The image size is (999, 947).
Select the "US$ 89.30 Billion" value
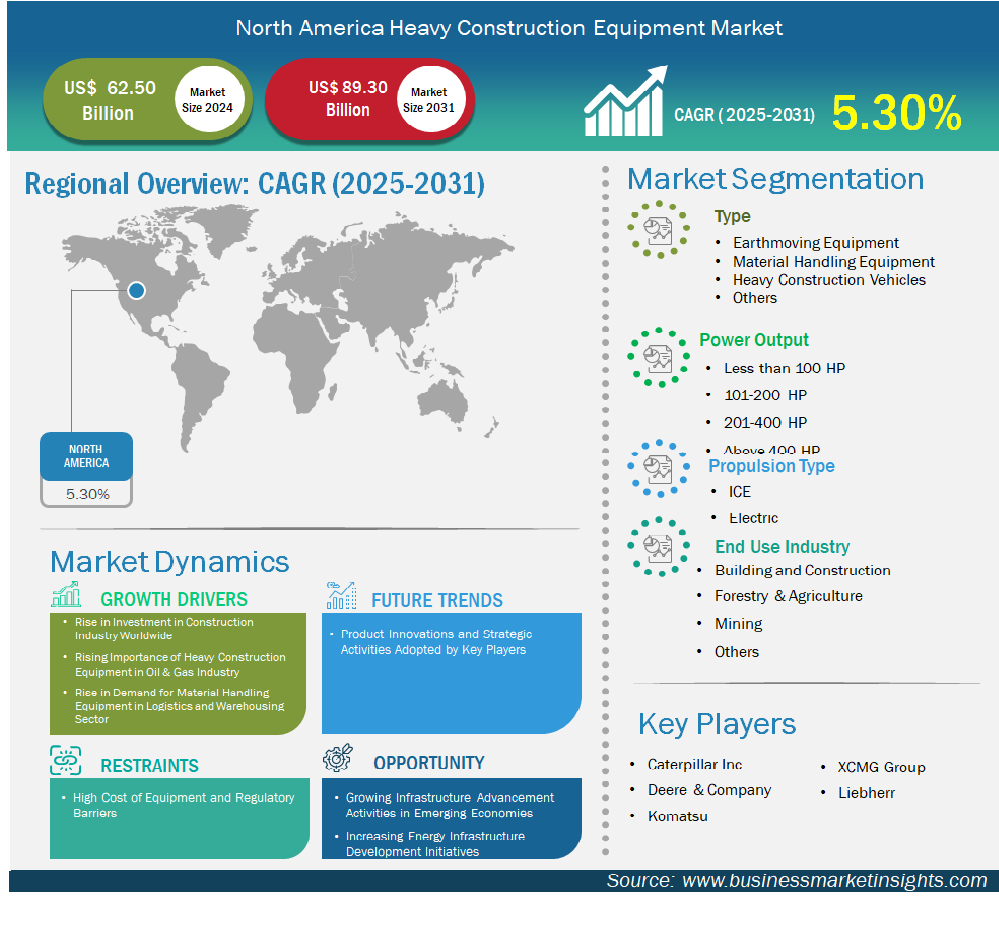[x=348, y=98]
